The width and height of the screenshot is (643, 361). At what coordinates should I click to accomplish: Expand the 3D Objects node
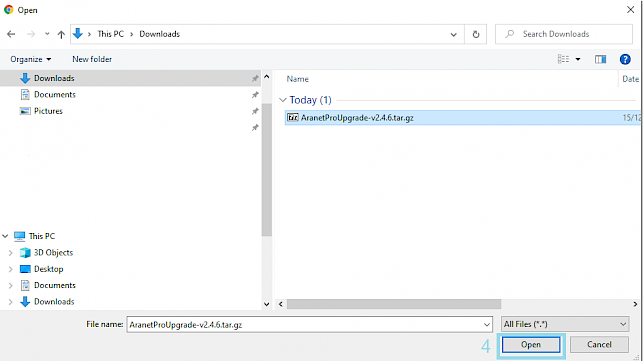[11, 253]
